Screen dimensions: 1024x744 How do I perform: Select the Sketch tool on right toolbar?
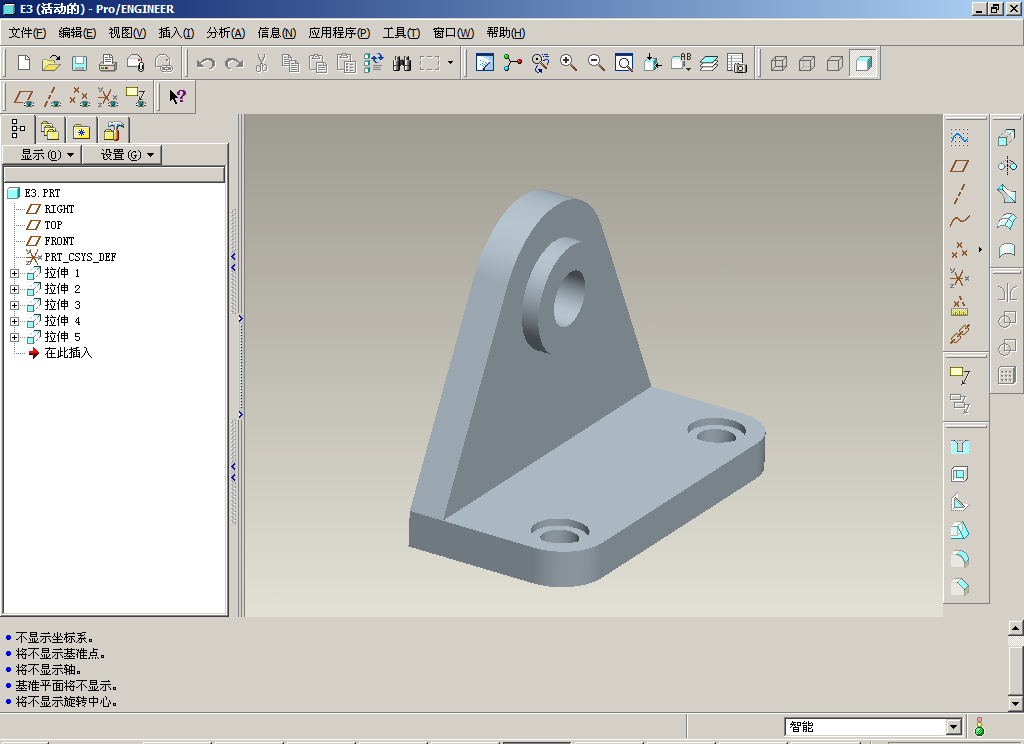(959, 137)
